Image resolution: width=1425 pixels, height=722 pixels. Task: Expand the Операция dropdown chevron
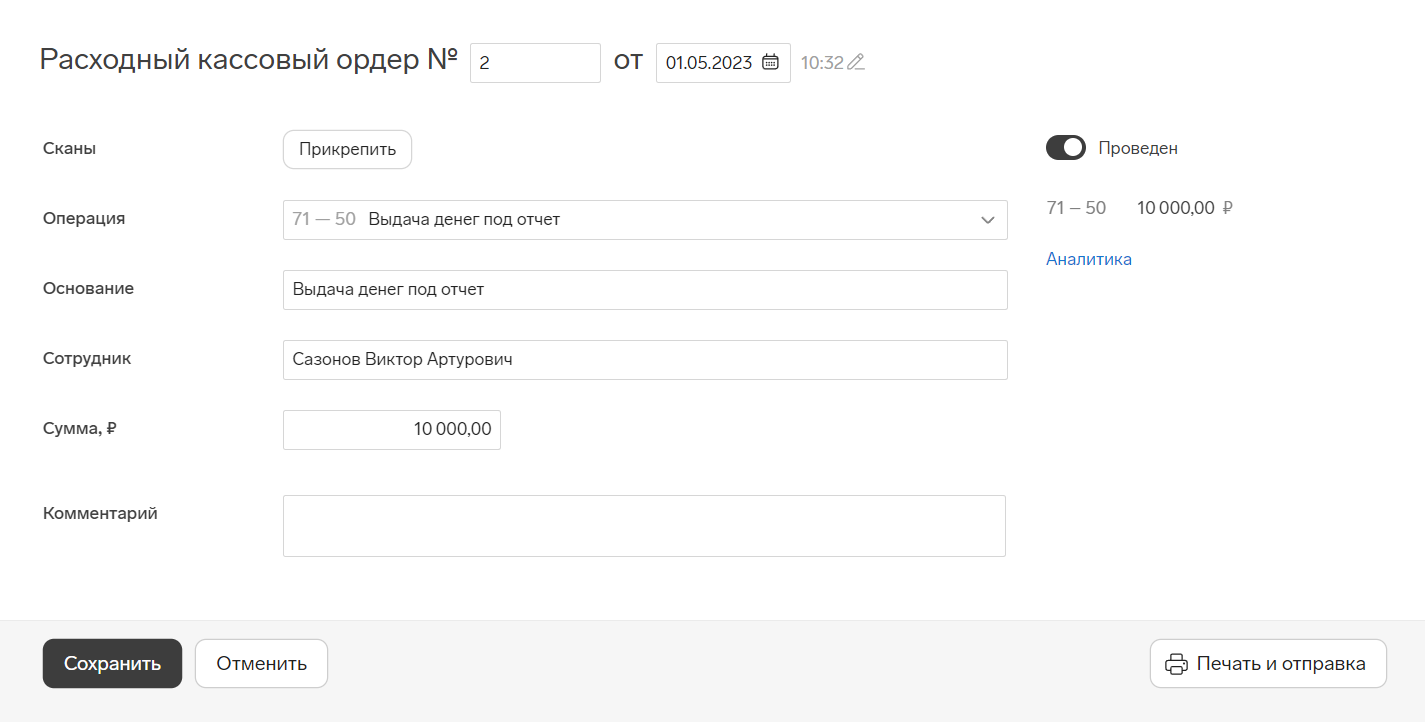coord(987,220)
